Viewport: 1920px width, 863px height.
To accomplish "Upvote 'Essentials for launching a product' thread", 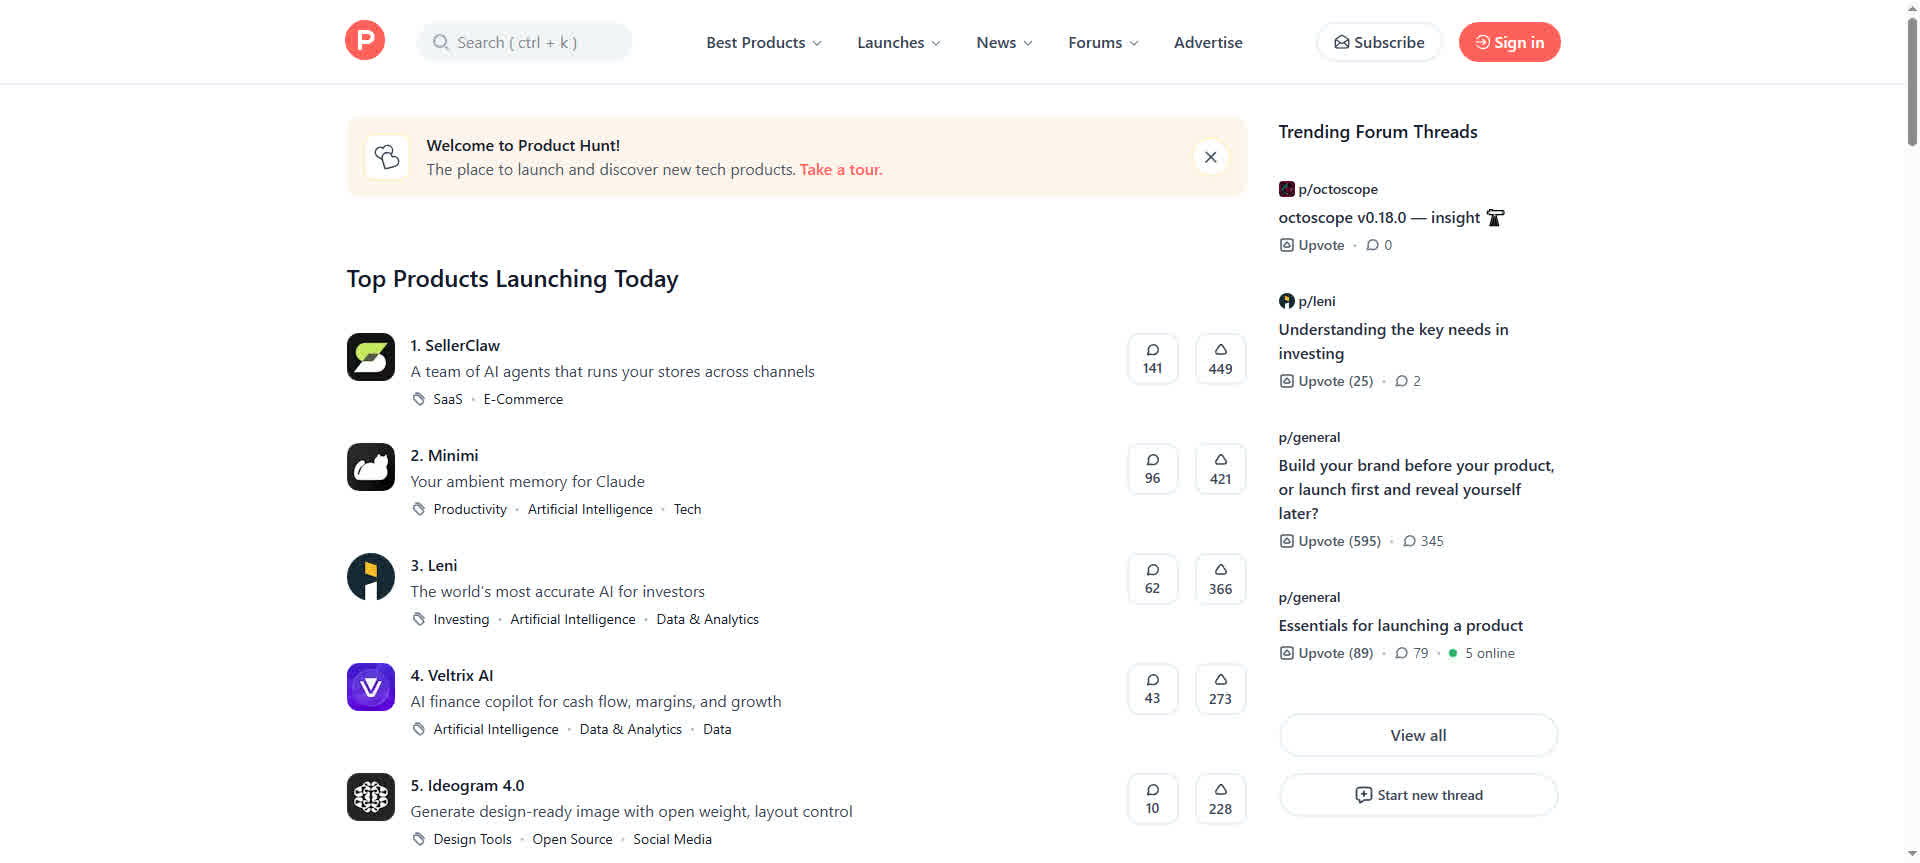I will tap(1326, 653).
